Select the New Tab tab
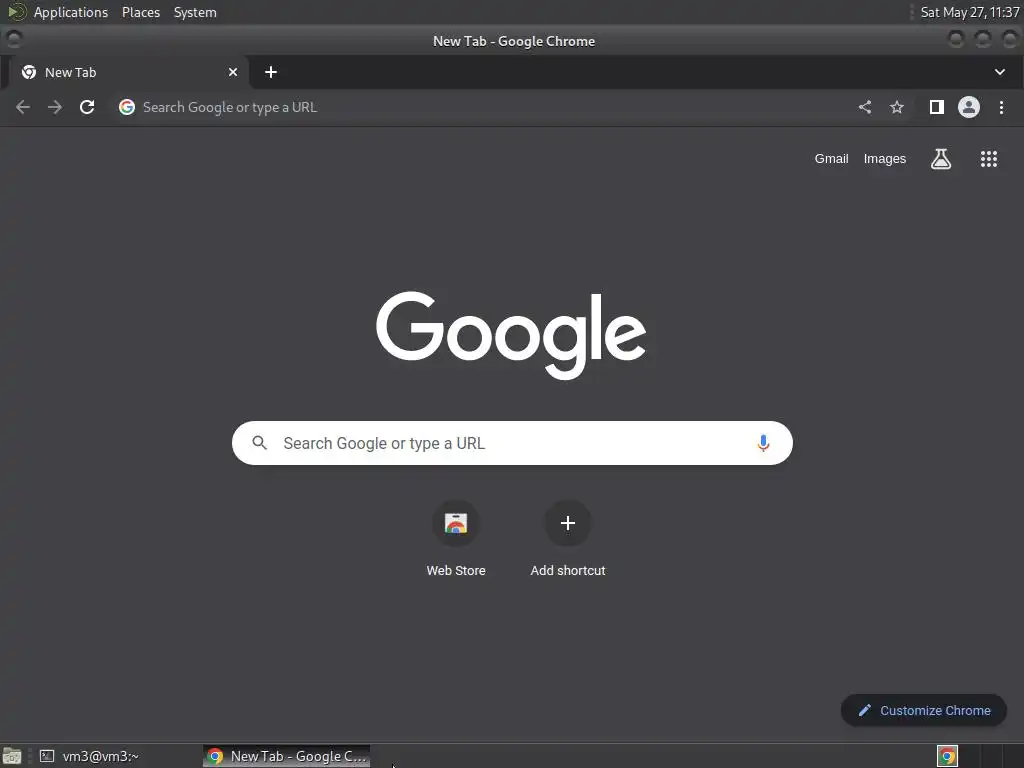1024x768 pixels. 128,72
